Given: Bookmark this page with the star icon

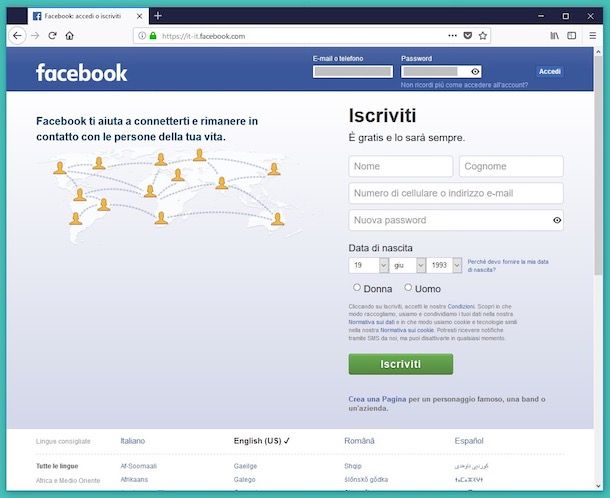Looking at the screenshot, I should tap(483, 36).
